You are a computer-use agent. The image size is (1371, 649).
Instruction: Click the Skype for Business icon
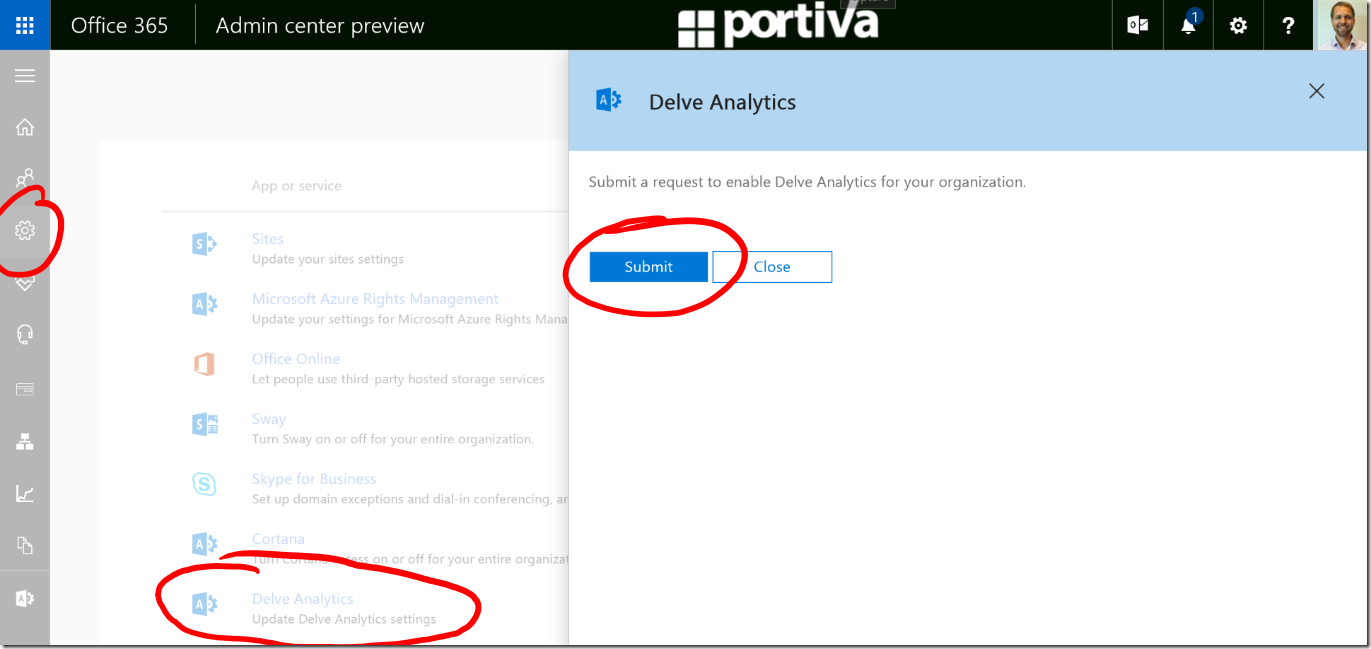204,484
